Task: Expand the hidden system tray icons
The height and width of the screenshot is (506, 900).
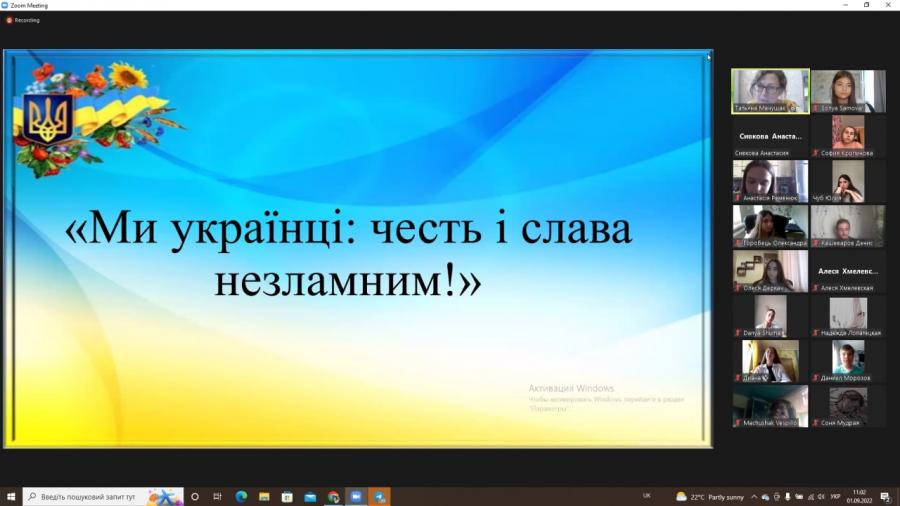Action: click(754, 497)
